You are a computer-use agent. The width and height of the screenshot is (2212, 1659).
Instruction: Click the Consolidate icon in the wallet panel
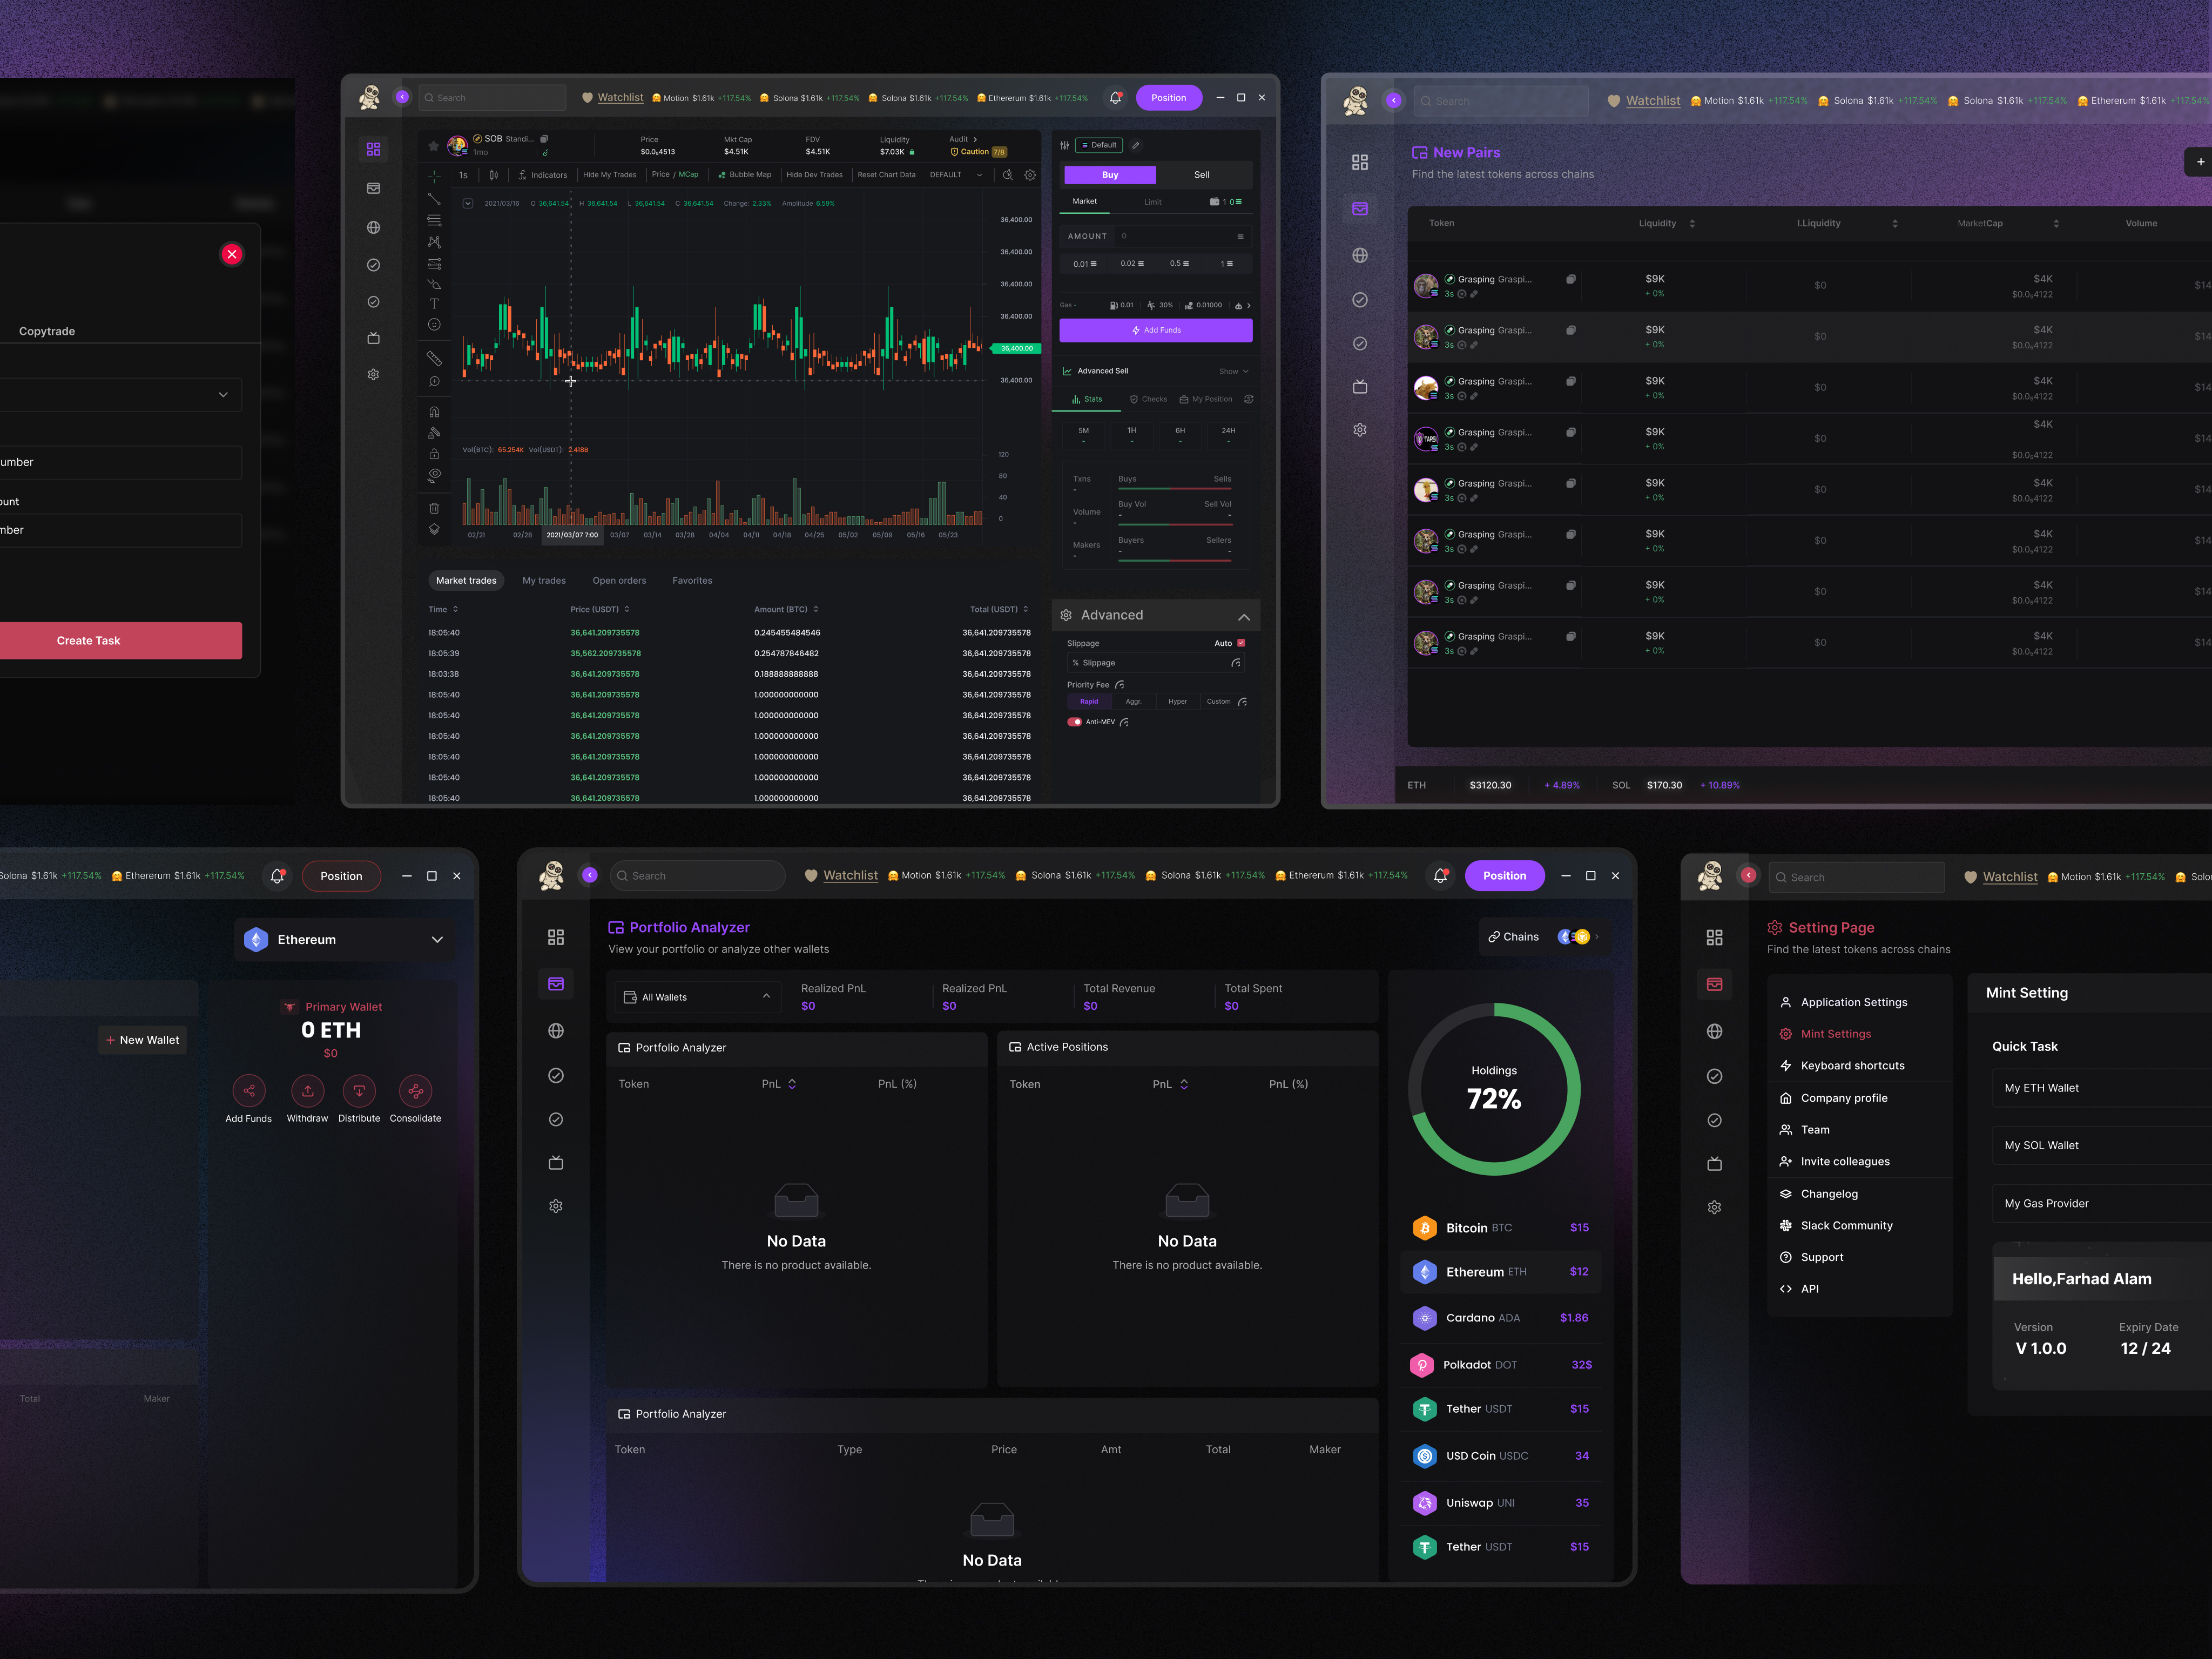coord(415,1092)
